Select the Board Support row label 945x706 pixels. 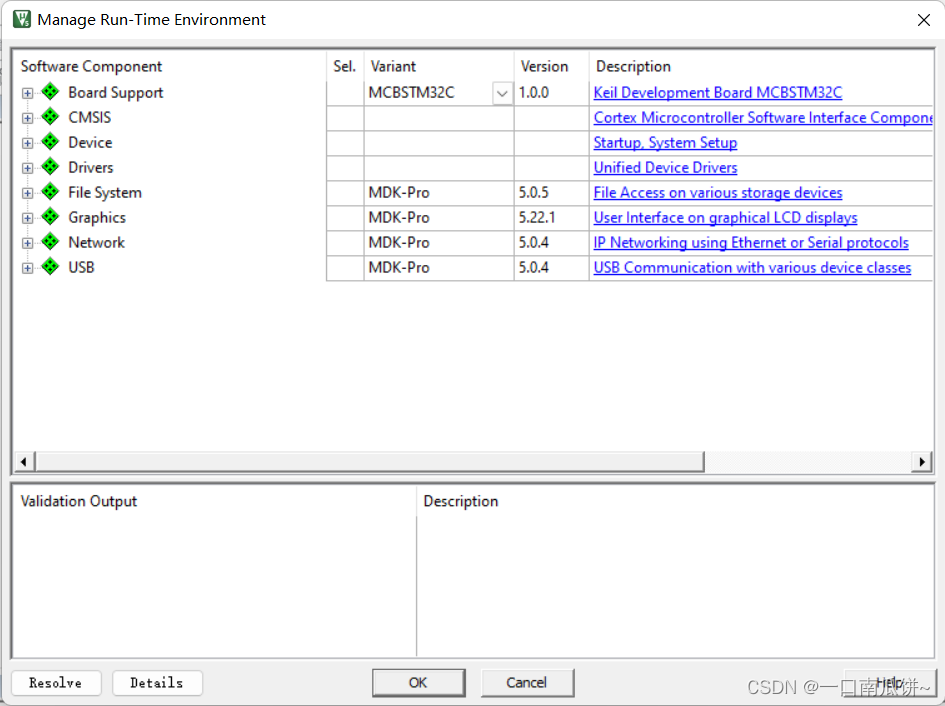point(116,92)
